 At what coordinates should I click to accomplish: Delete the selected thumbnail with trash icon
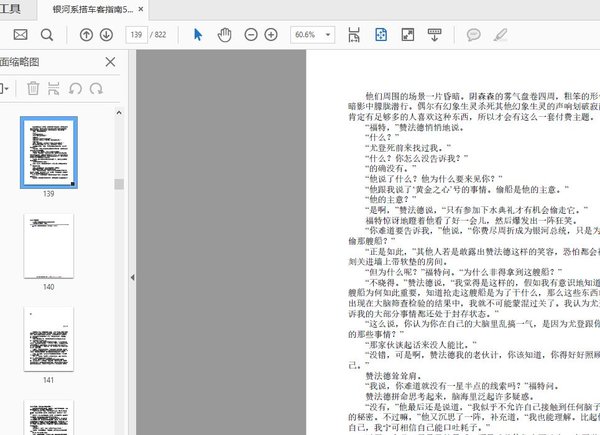click(x=33, y=89)
